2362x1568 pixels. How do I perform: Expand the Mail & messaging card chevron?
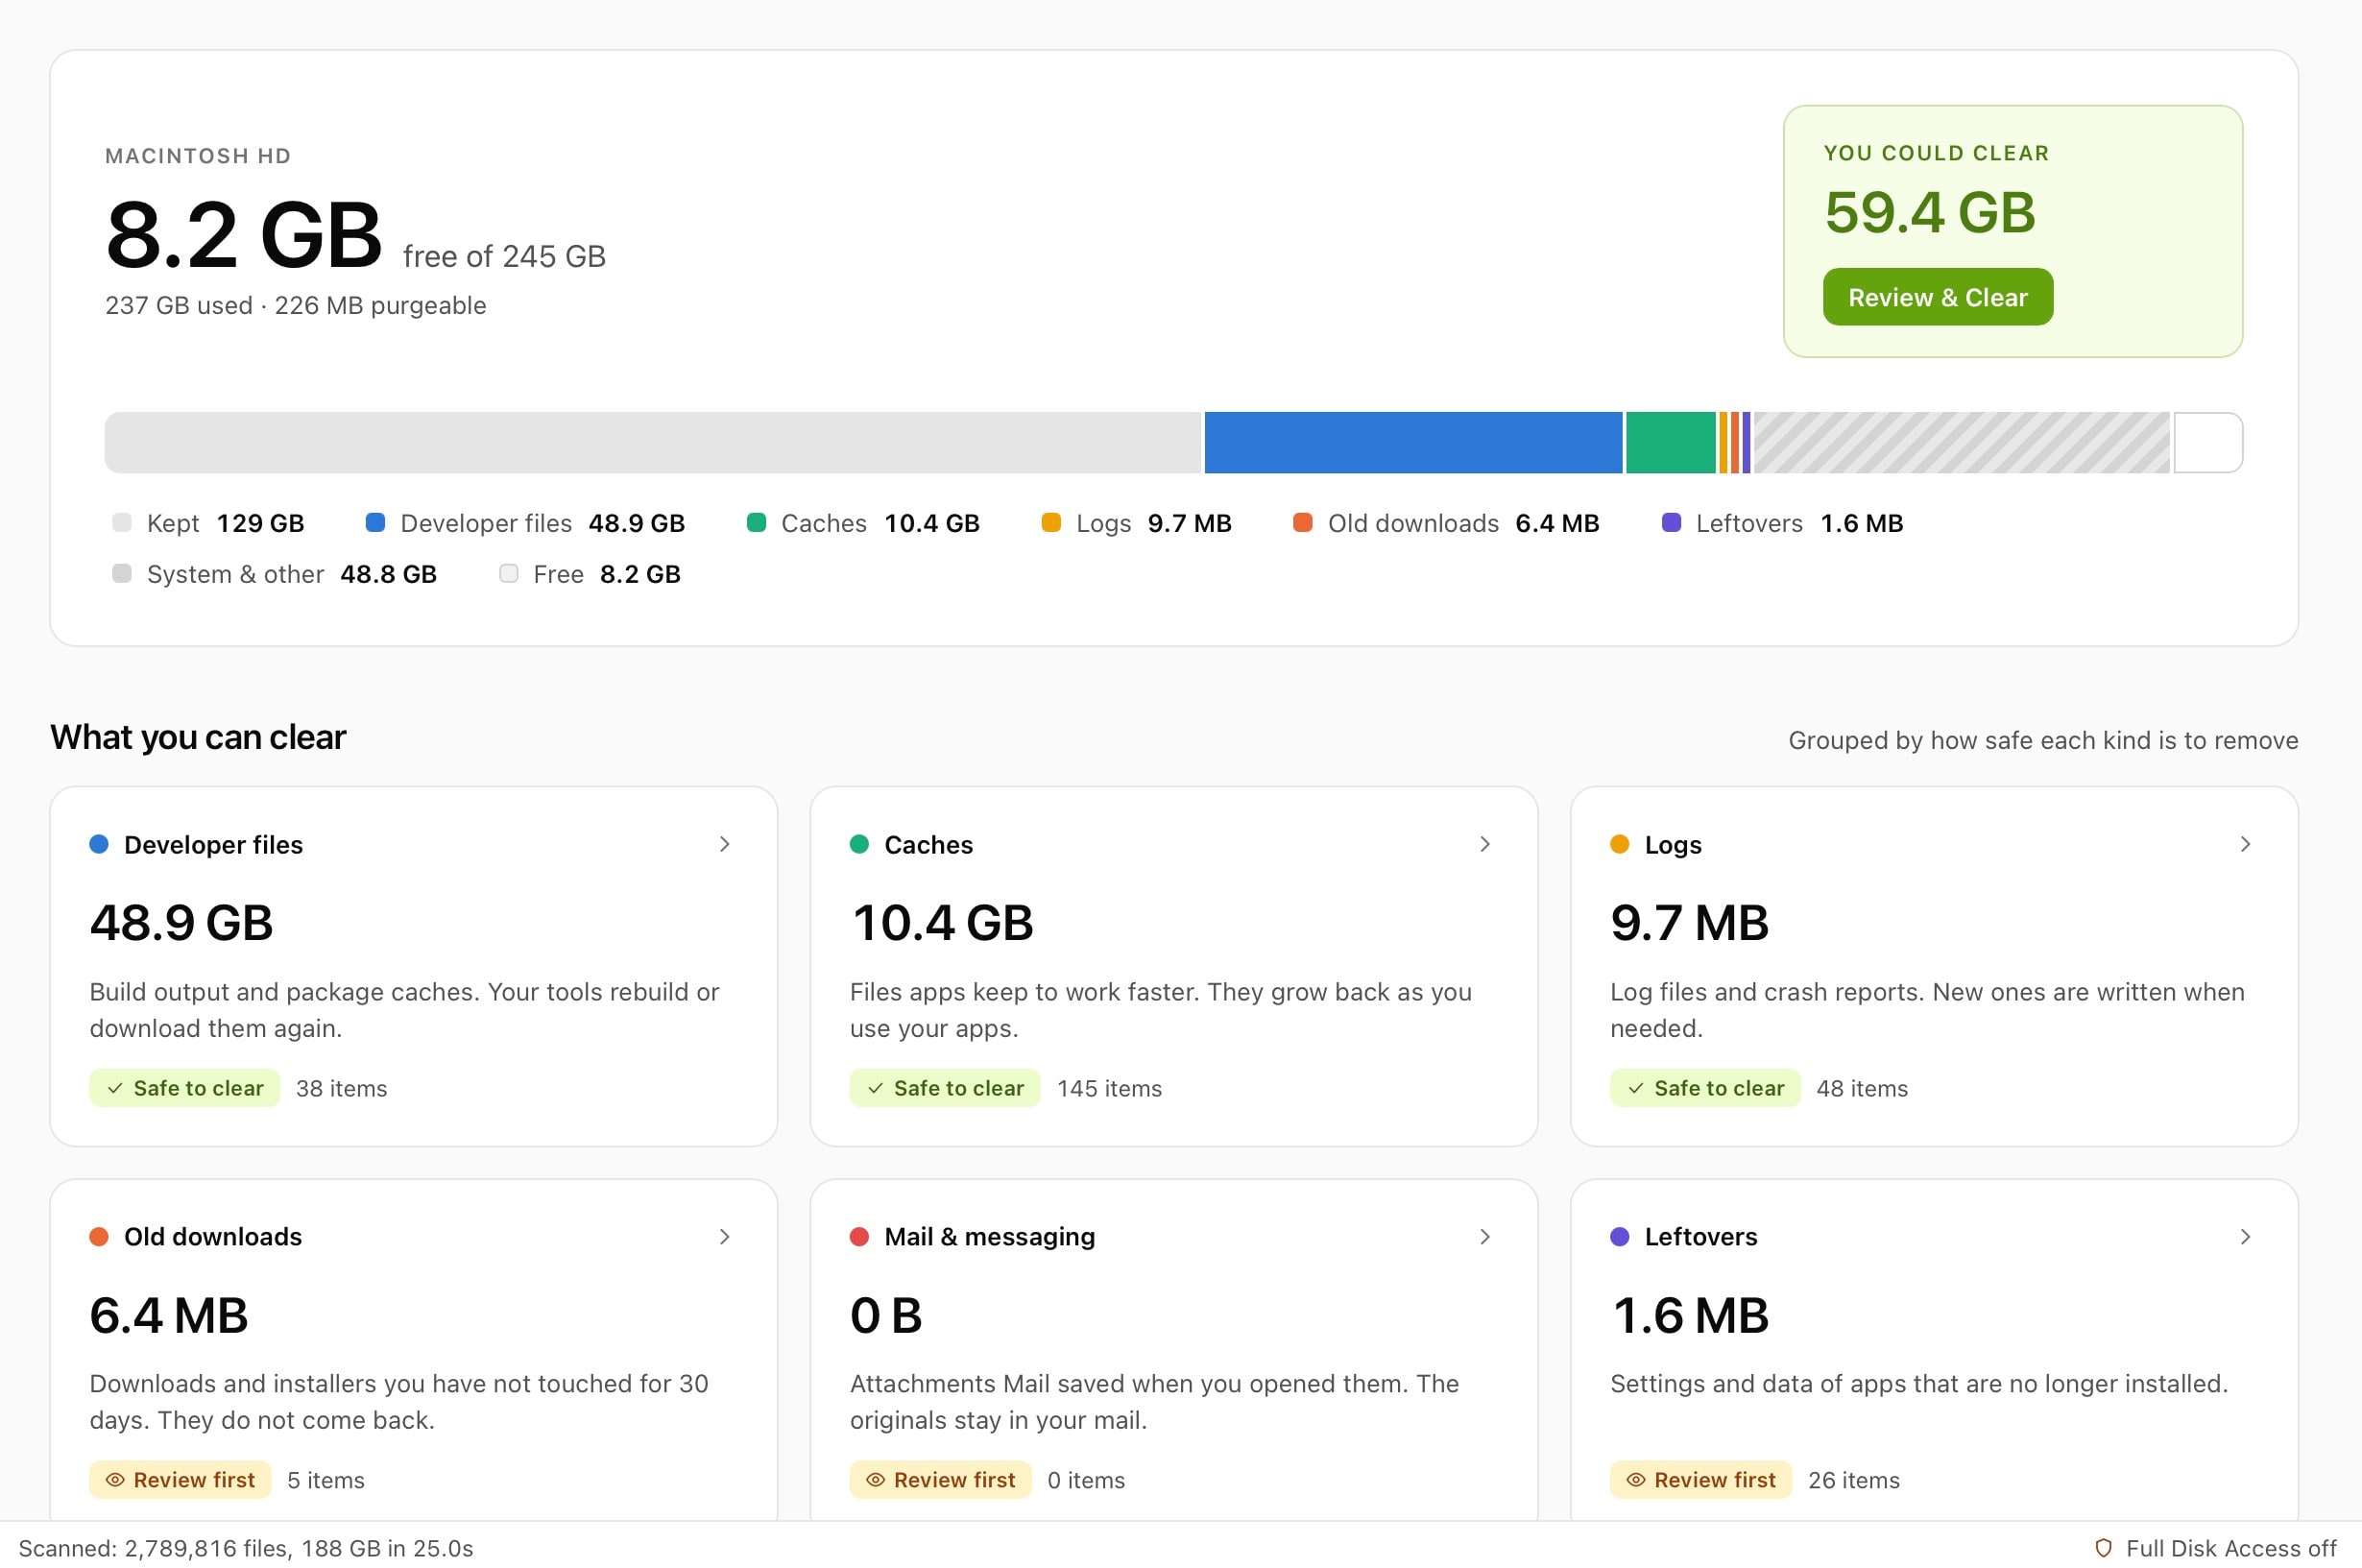pos(1485,1237)
